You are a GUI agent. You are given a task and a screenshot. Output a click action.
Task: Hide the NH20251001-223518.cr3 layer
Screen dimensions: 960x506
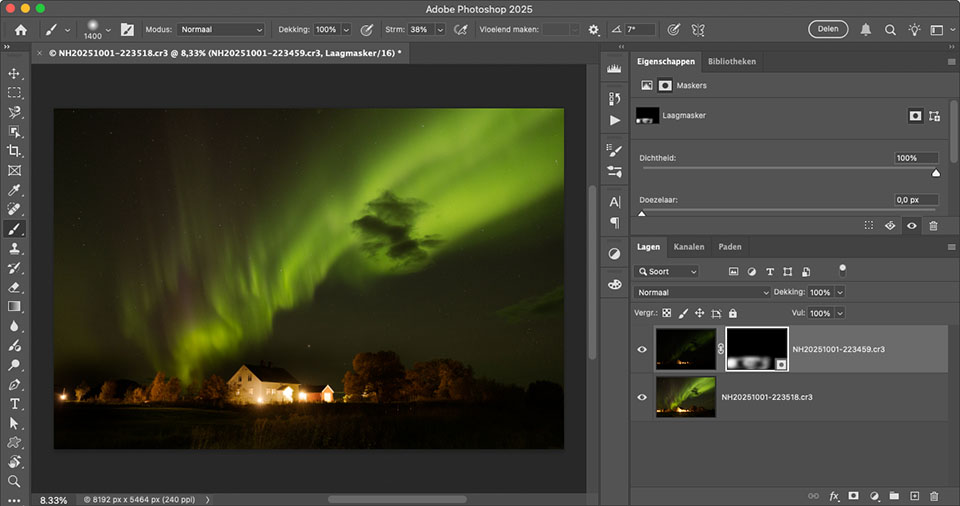tap(642, 397)
